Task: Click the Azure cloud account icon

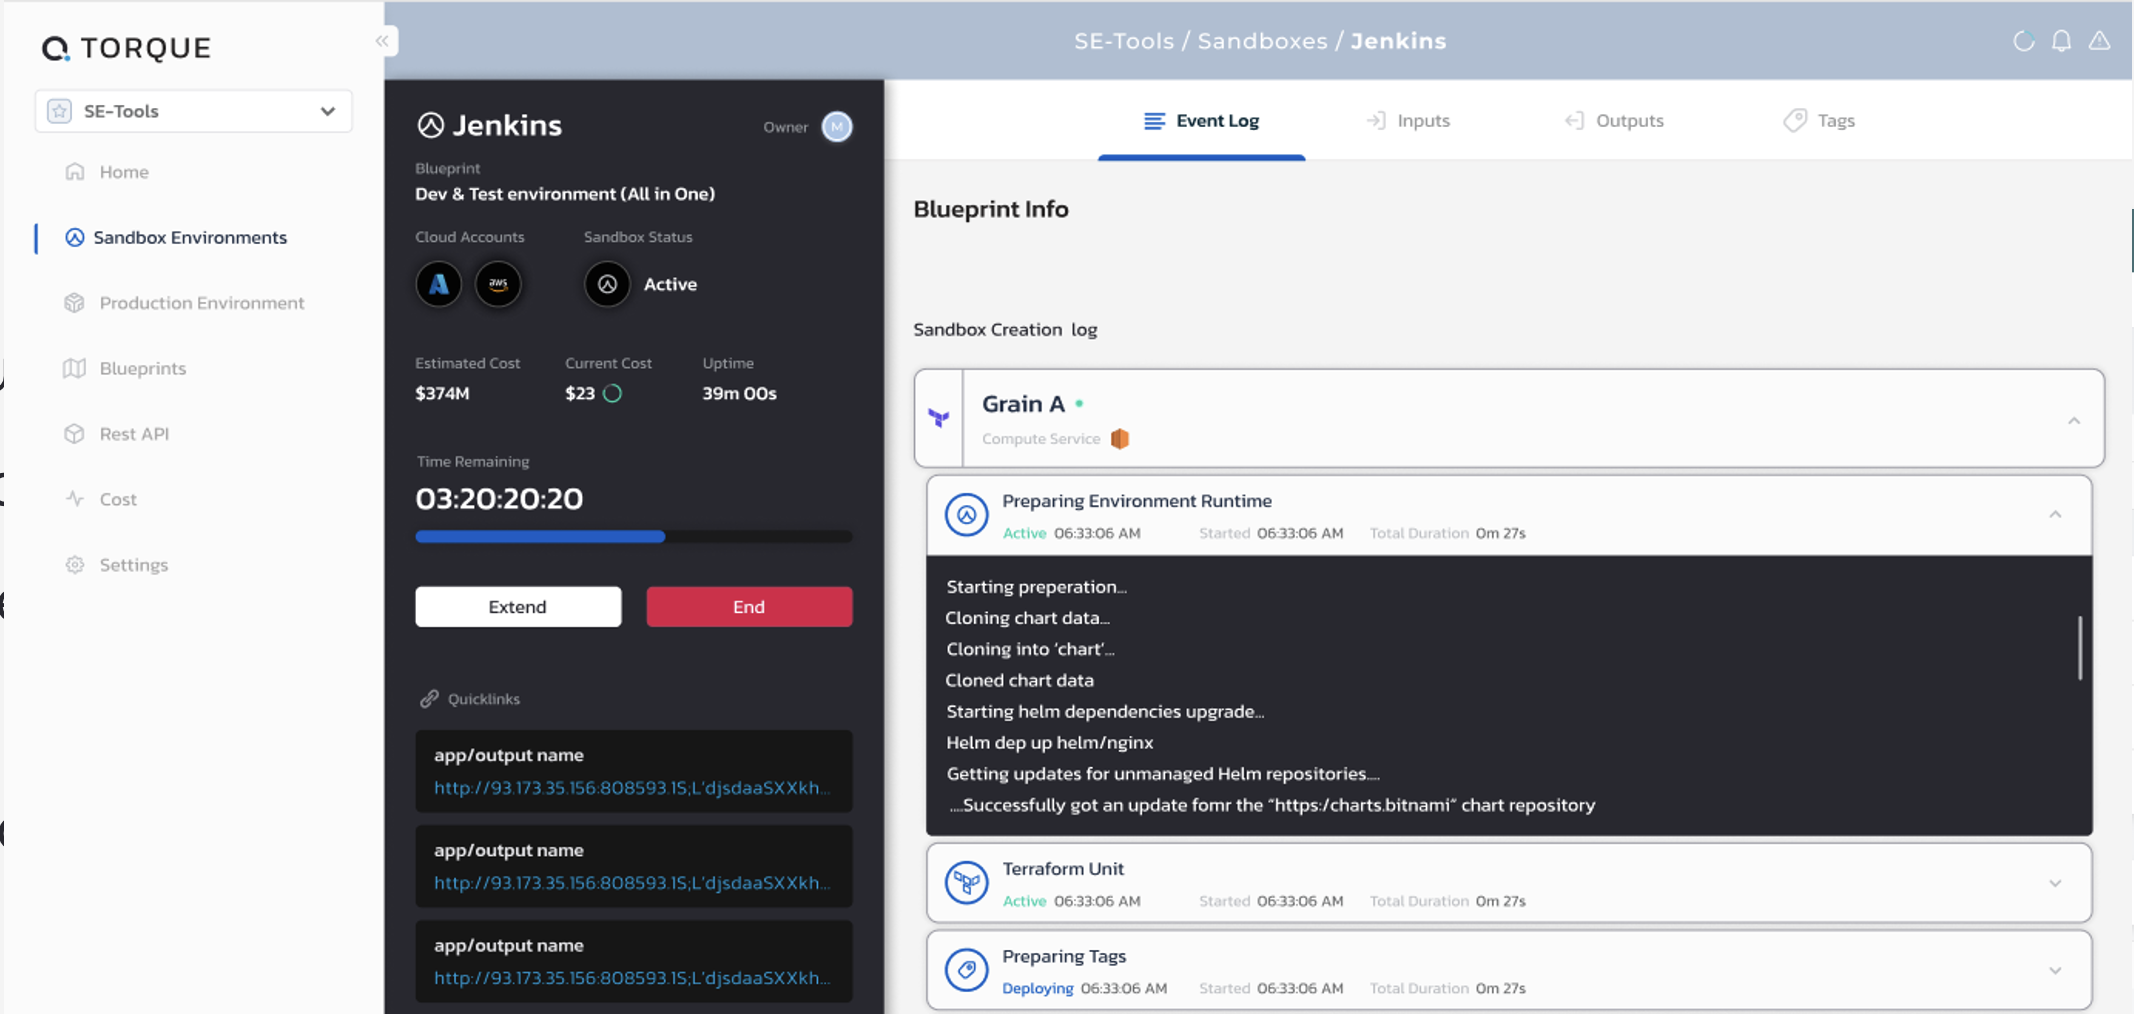Action: [438, 284]
